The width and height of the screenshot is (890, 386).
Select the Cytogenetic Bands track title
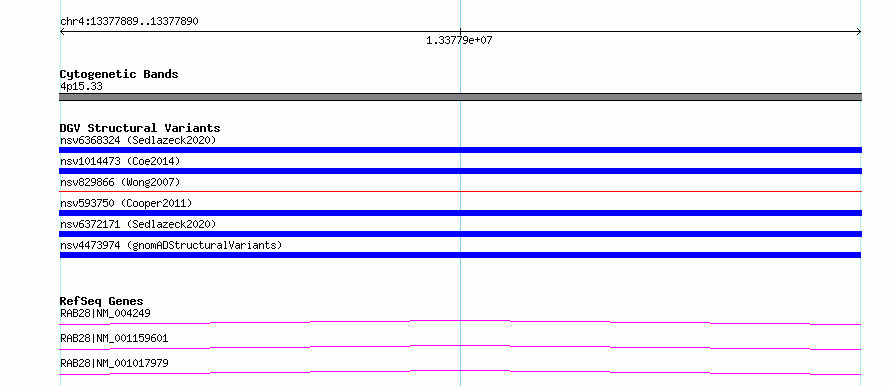pyautogui.click(x=119, y=74)
